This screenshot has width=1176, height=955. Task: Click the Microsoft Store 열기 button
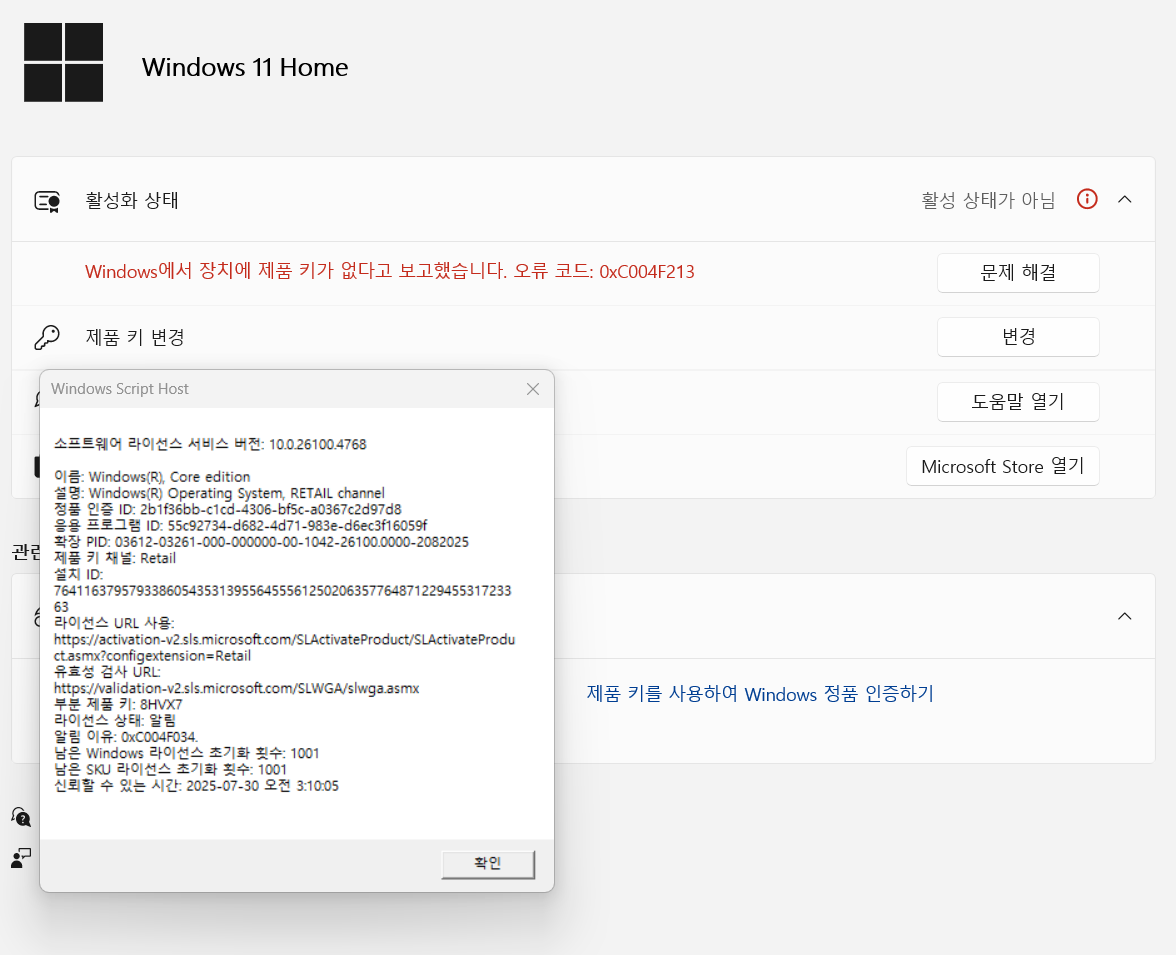tap(1002, 467)
